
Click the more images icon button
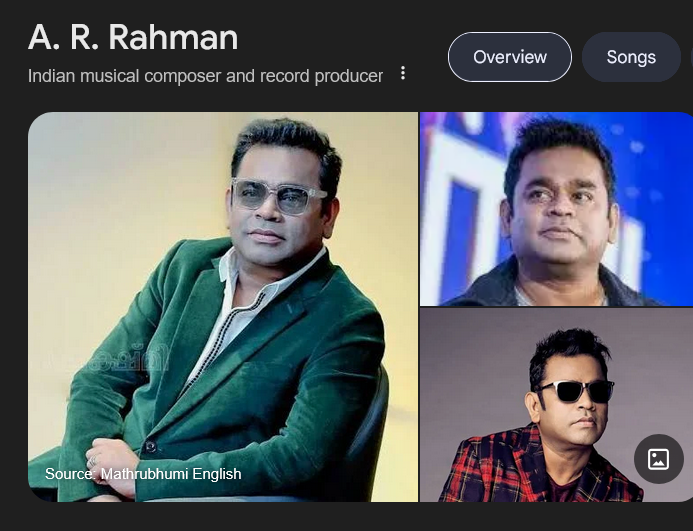(659, 459)
